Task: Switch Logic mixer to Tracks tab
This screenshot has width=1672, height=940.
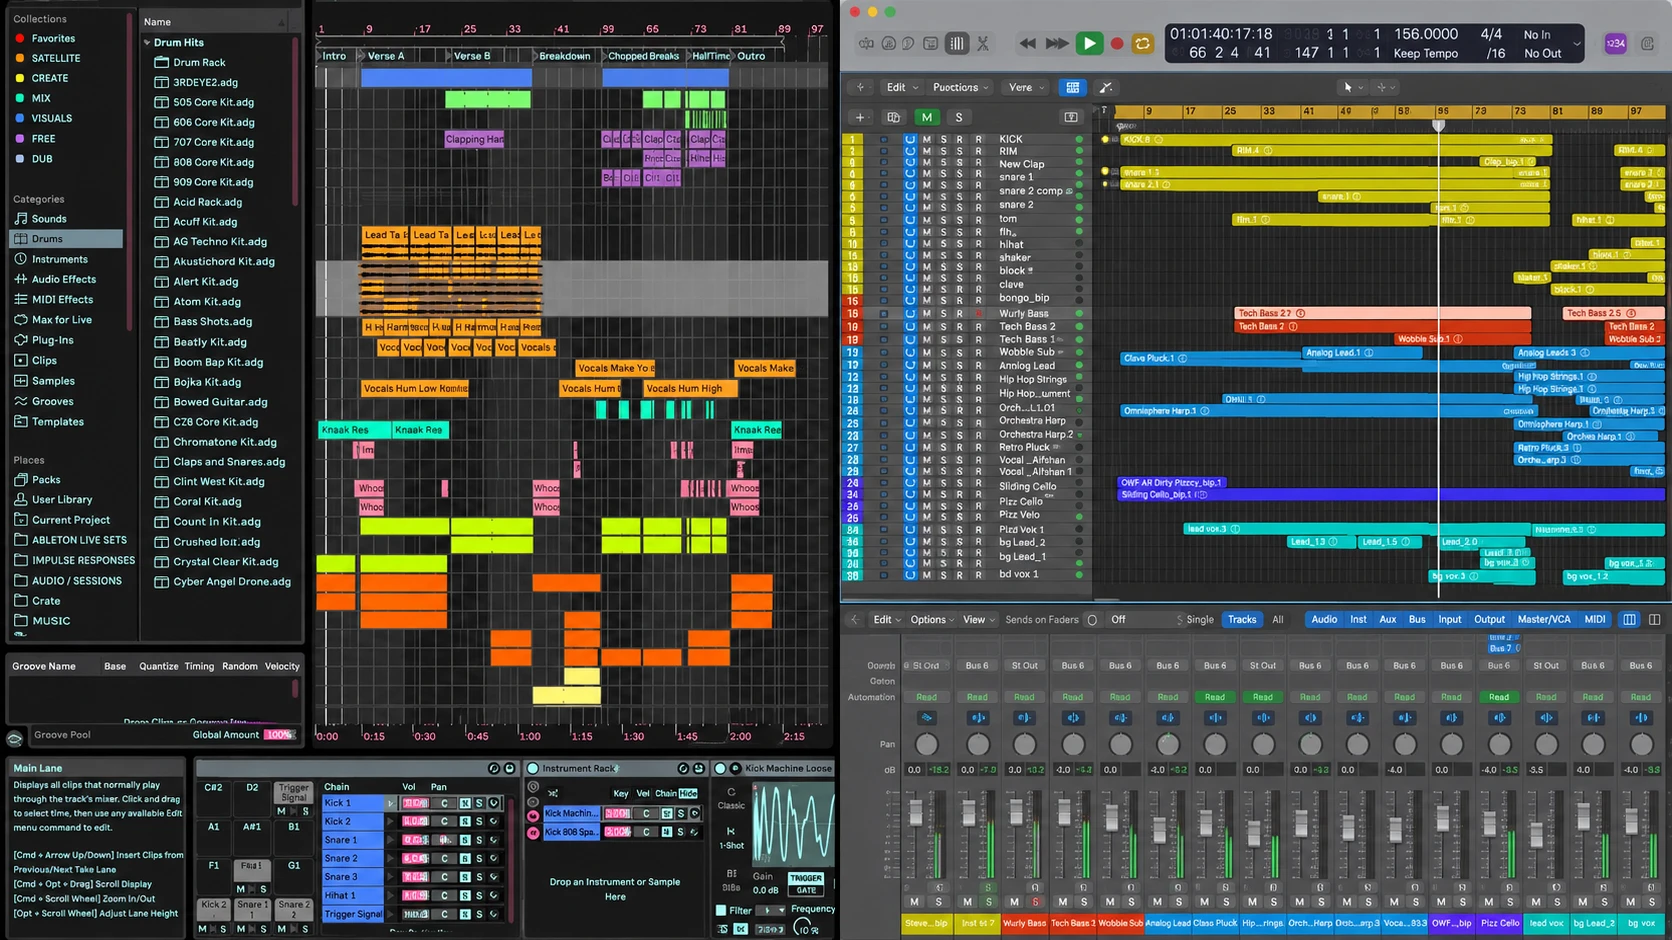Action: pos(1242,619)
